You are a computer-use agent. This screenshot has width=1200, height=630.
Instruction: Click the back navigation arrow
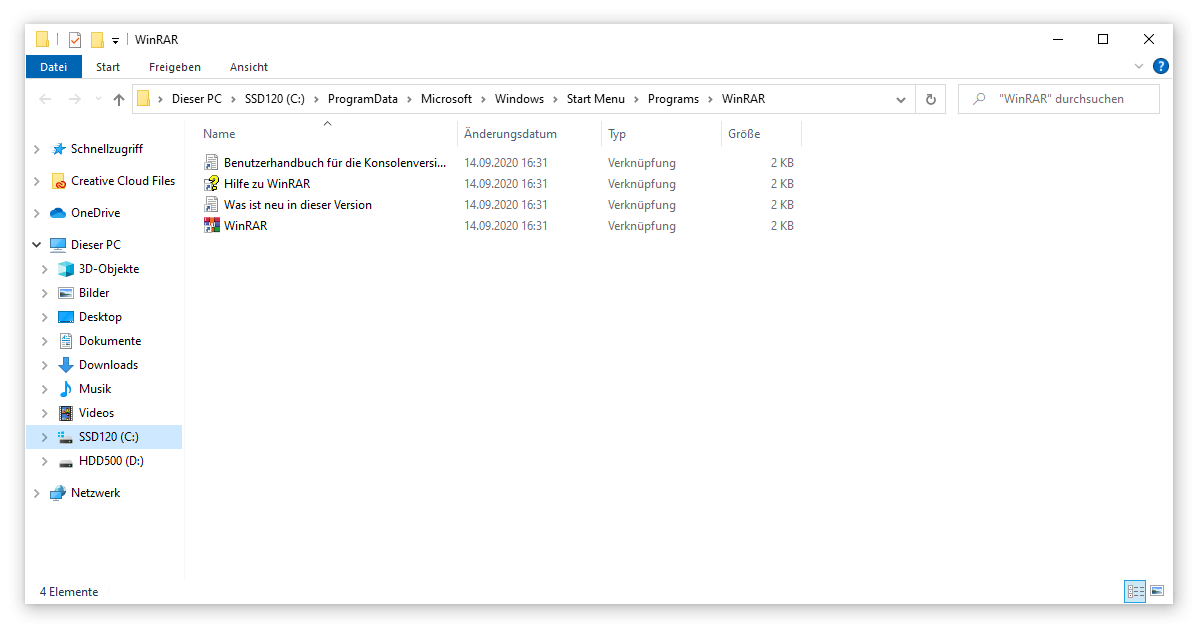tap(44, 98)
